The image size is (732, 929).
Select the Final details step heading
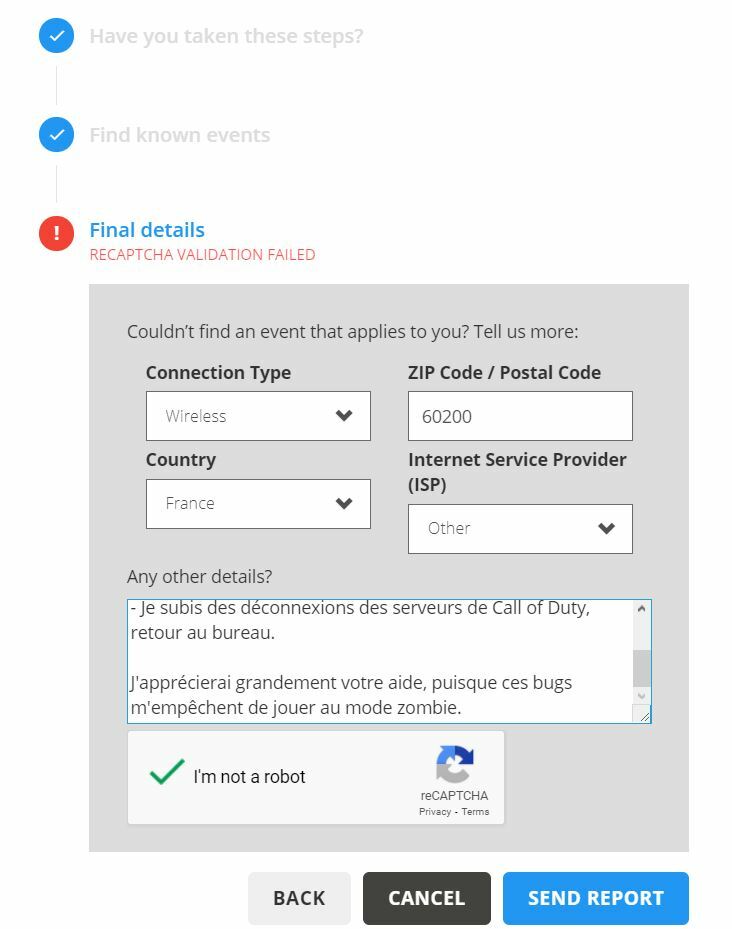147,230
